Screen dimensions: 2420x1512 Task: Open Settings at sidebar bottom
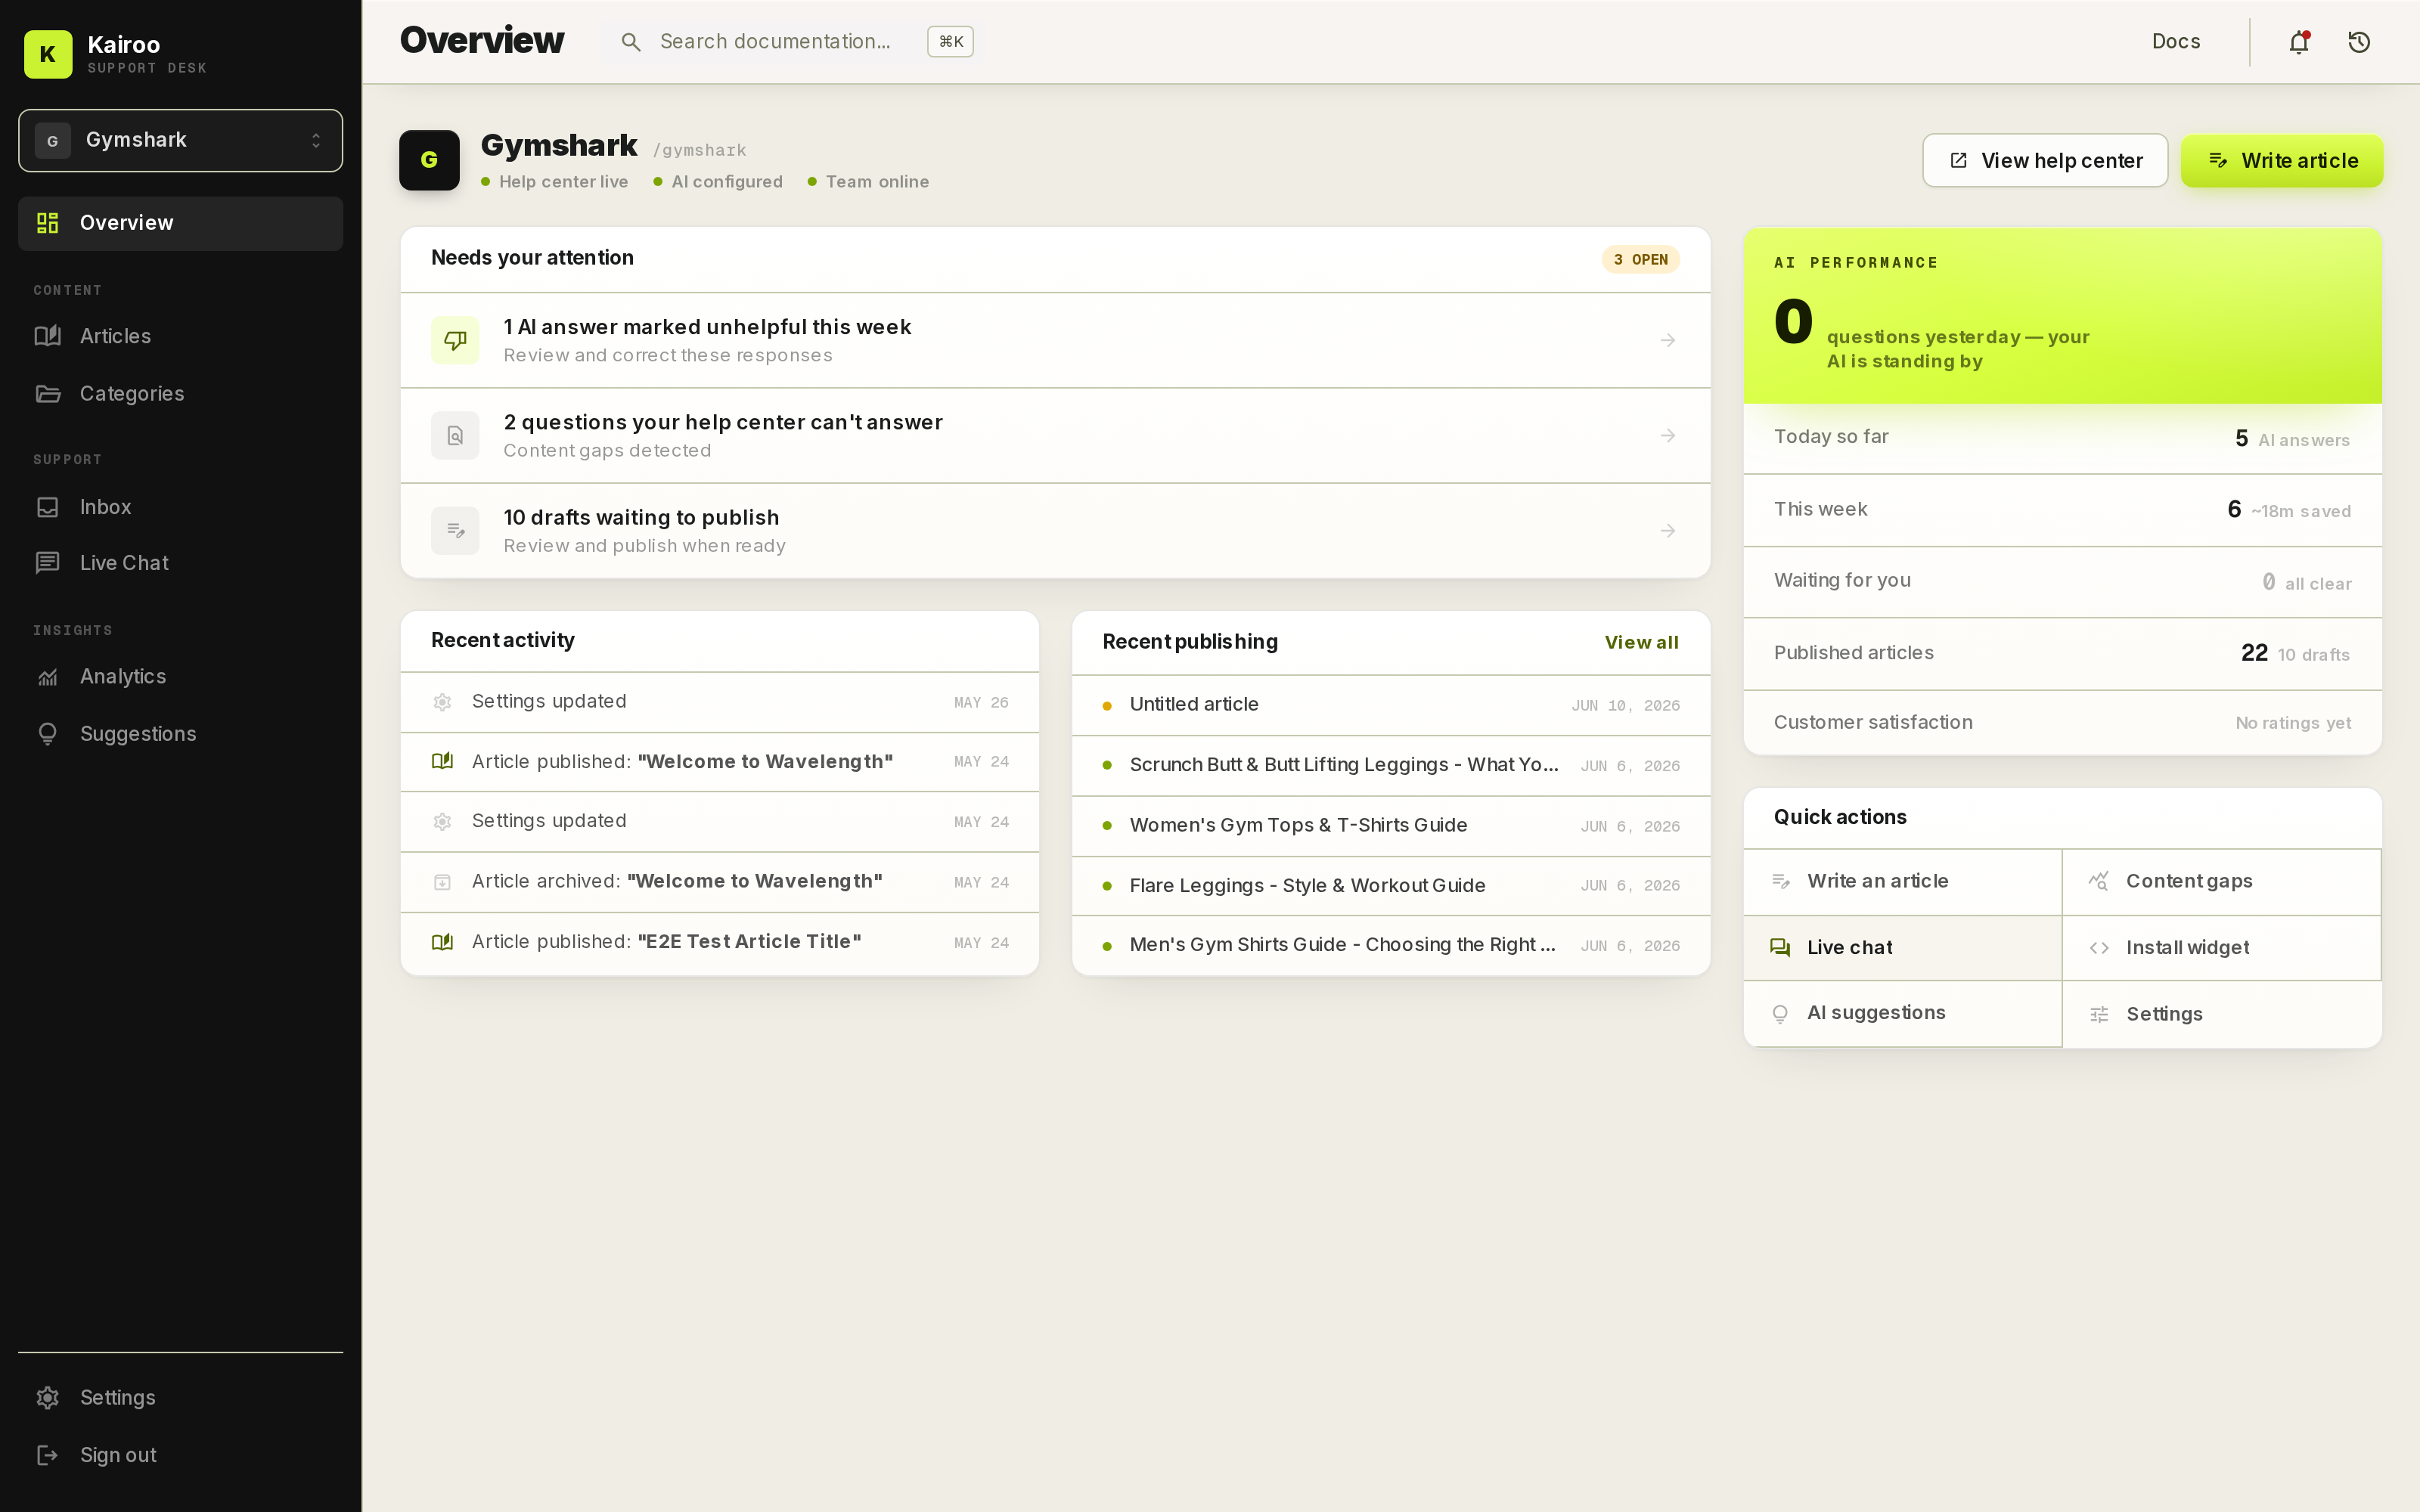(x=180, y=1397)
